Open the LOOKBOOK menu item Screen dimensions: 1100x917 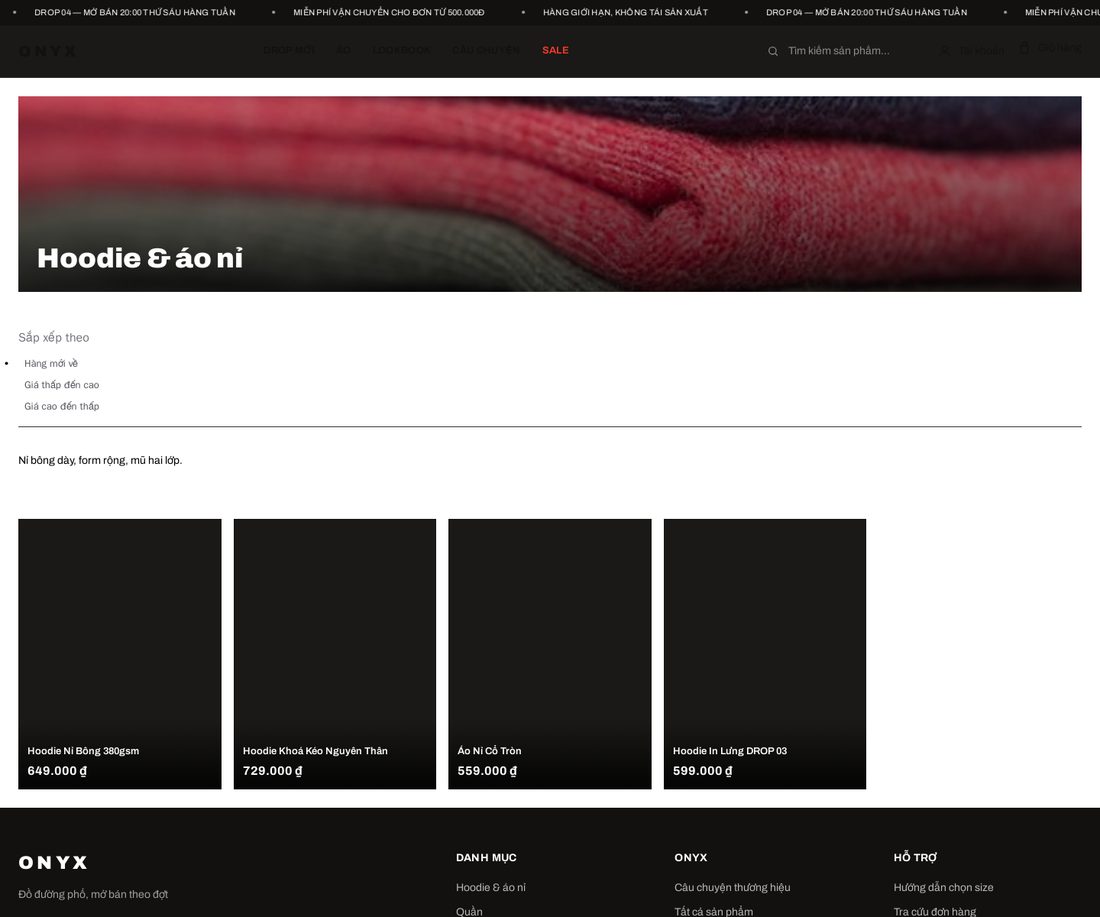pos(402,51)
